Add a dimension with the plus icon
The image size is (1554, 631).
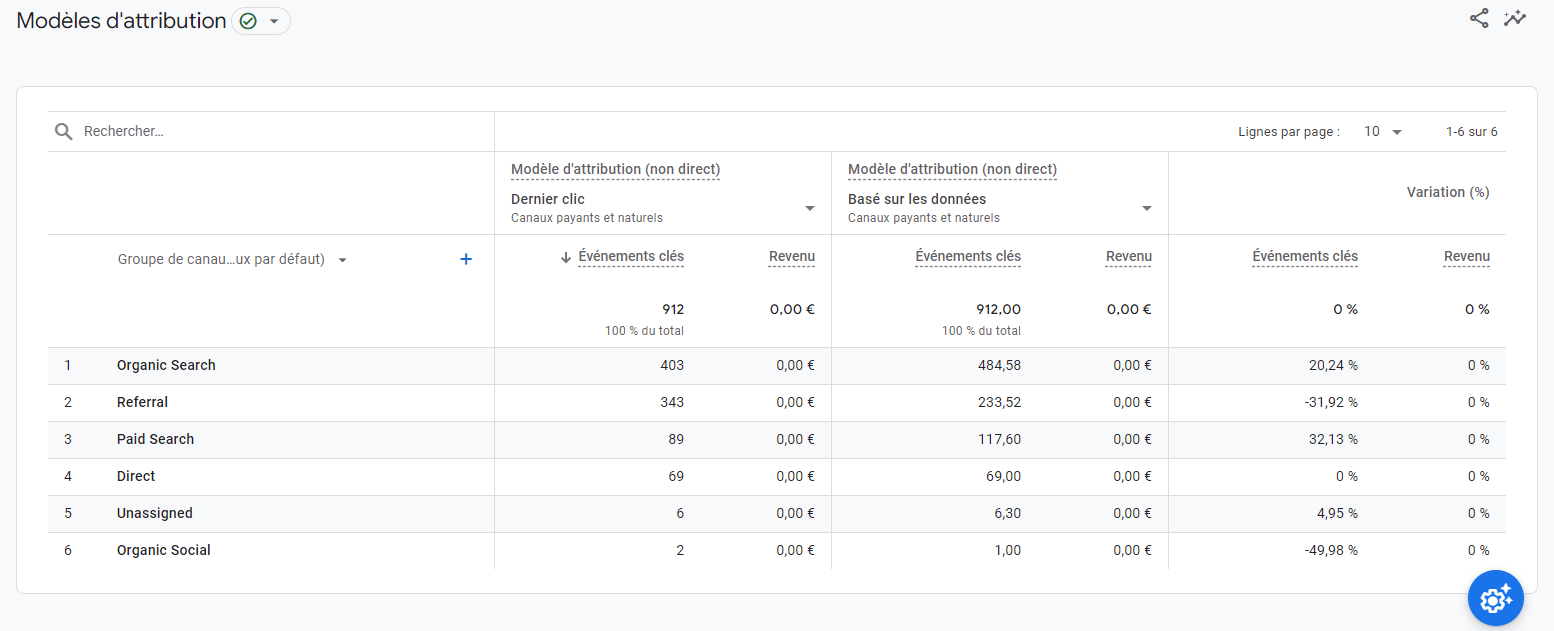465,259
